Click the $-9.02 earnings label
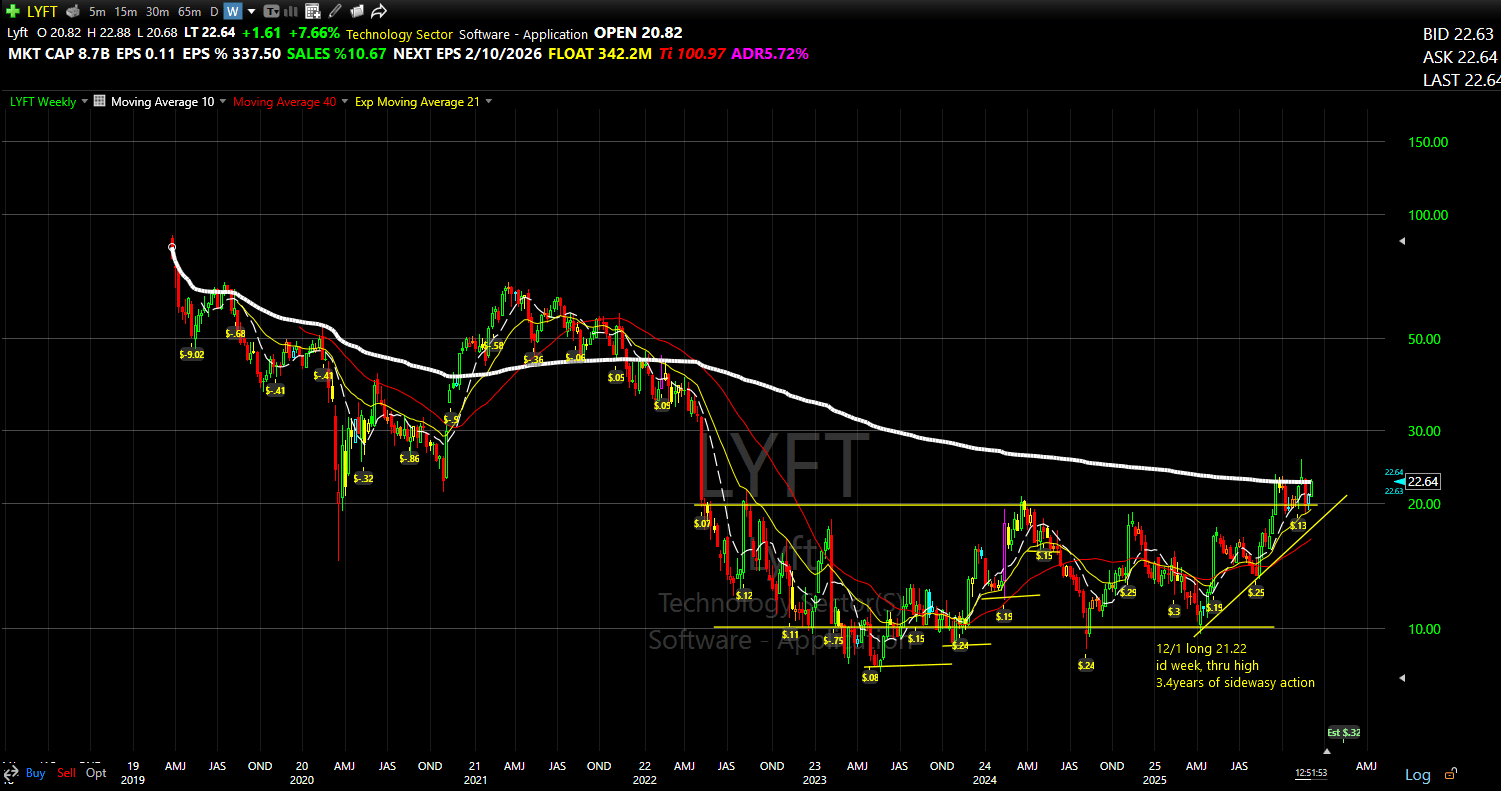This screenshot has width=1501, height=791. pyautogui.click(x=192, y=354)
